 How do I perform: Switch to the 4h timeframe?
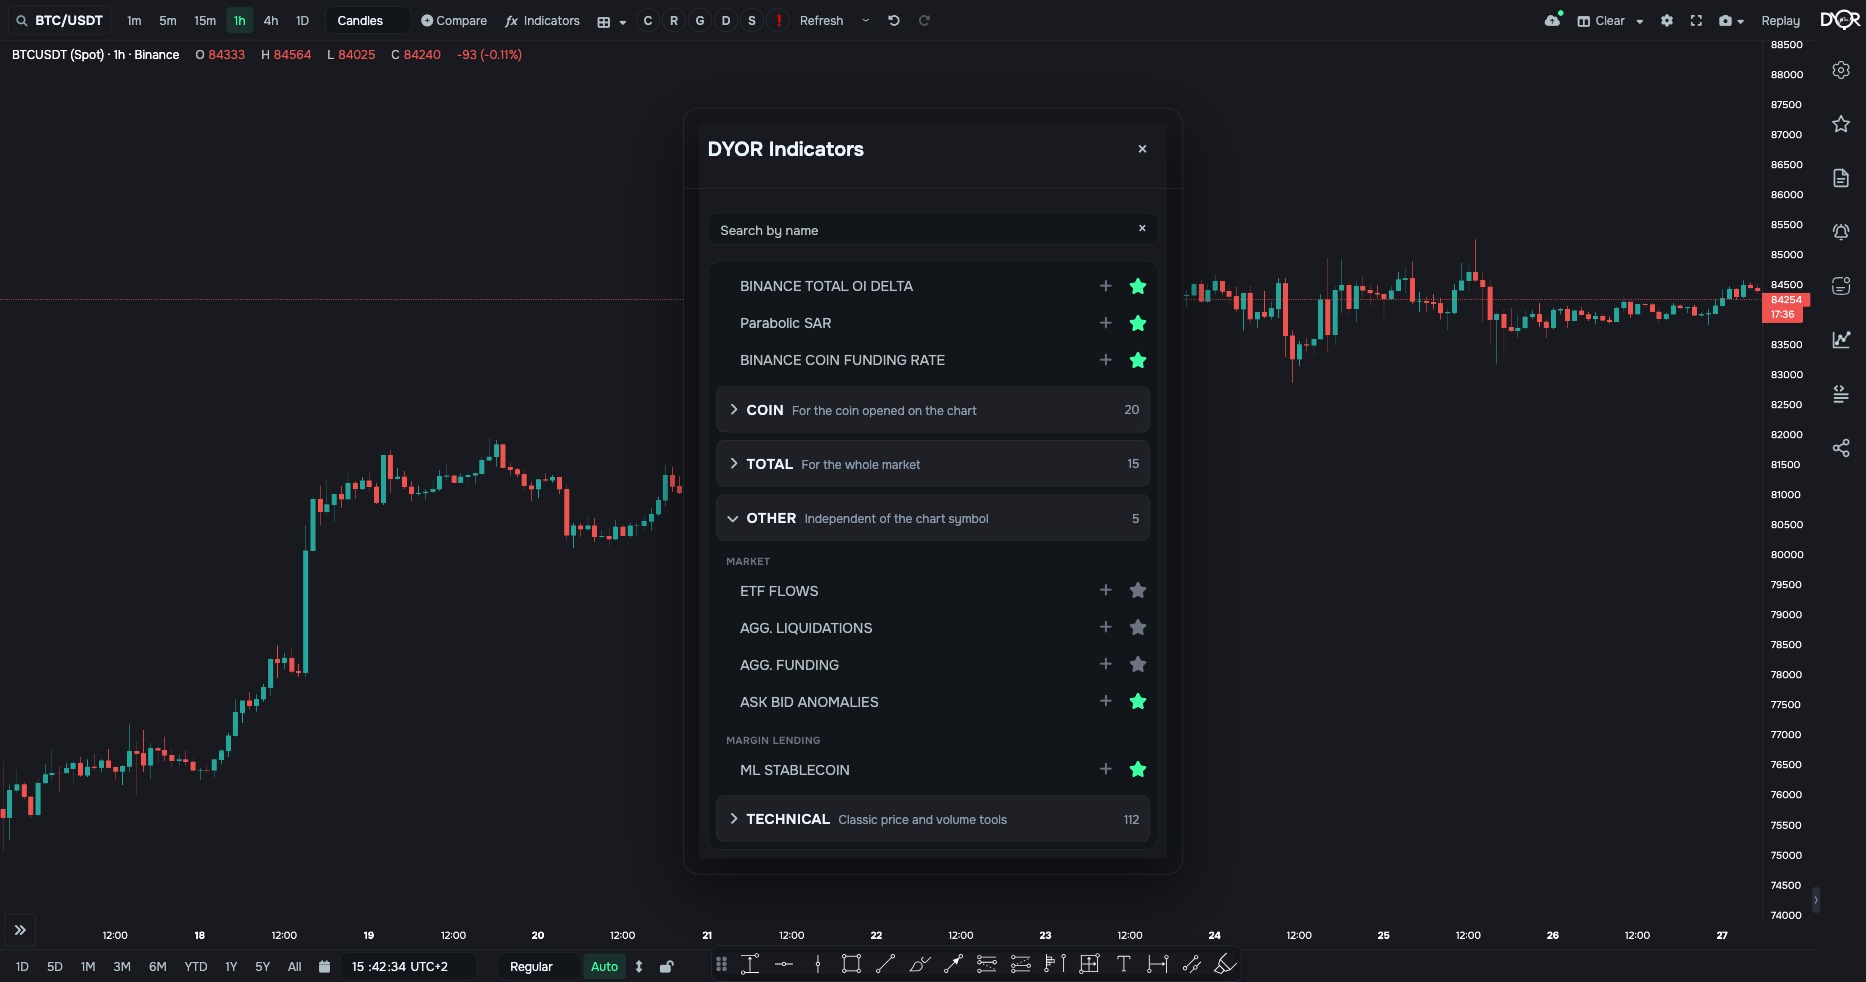click(271, 20)
